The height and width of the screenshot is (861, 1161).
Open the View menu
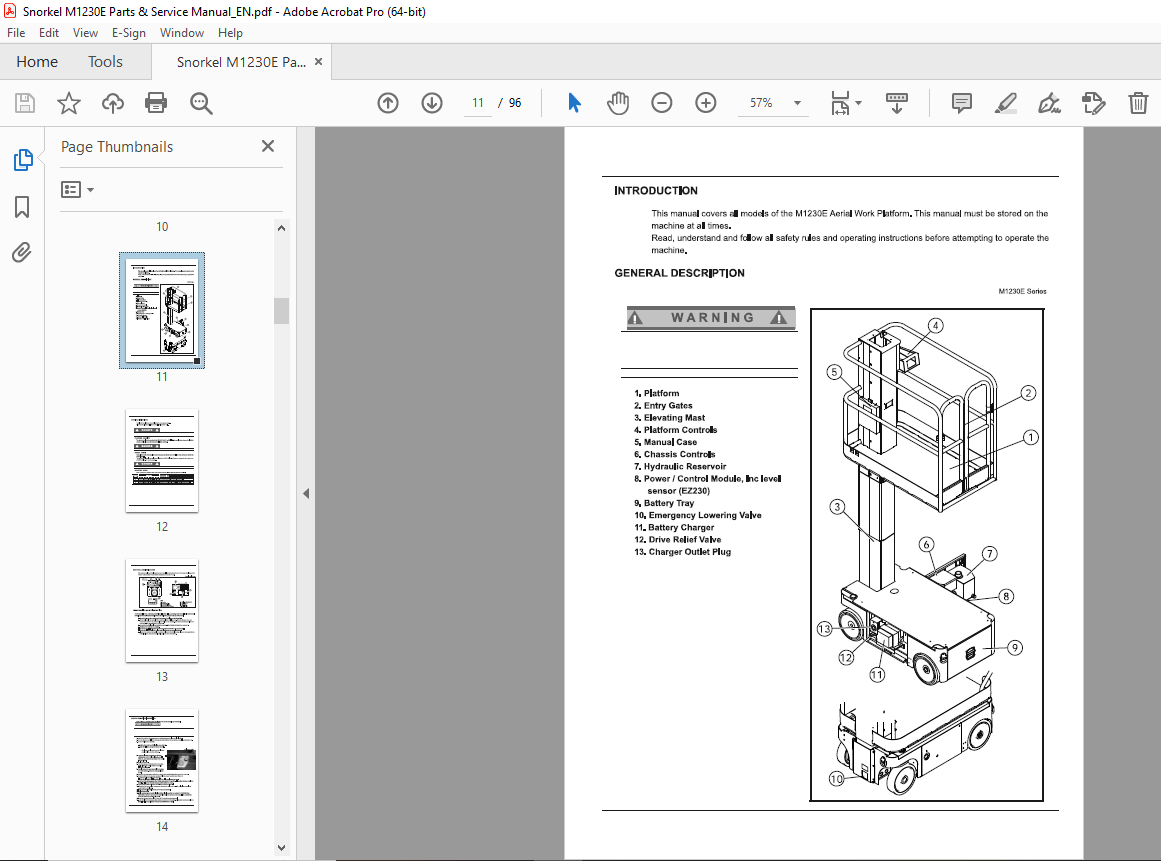[x=85, y=33]
